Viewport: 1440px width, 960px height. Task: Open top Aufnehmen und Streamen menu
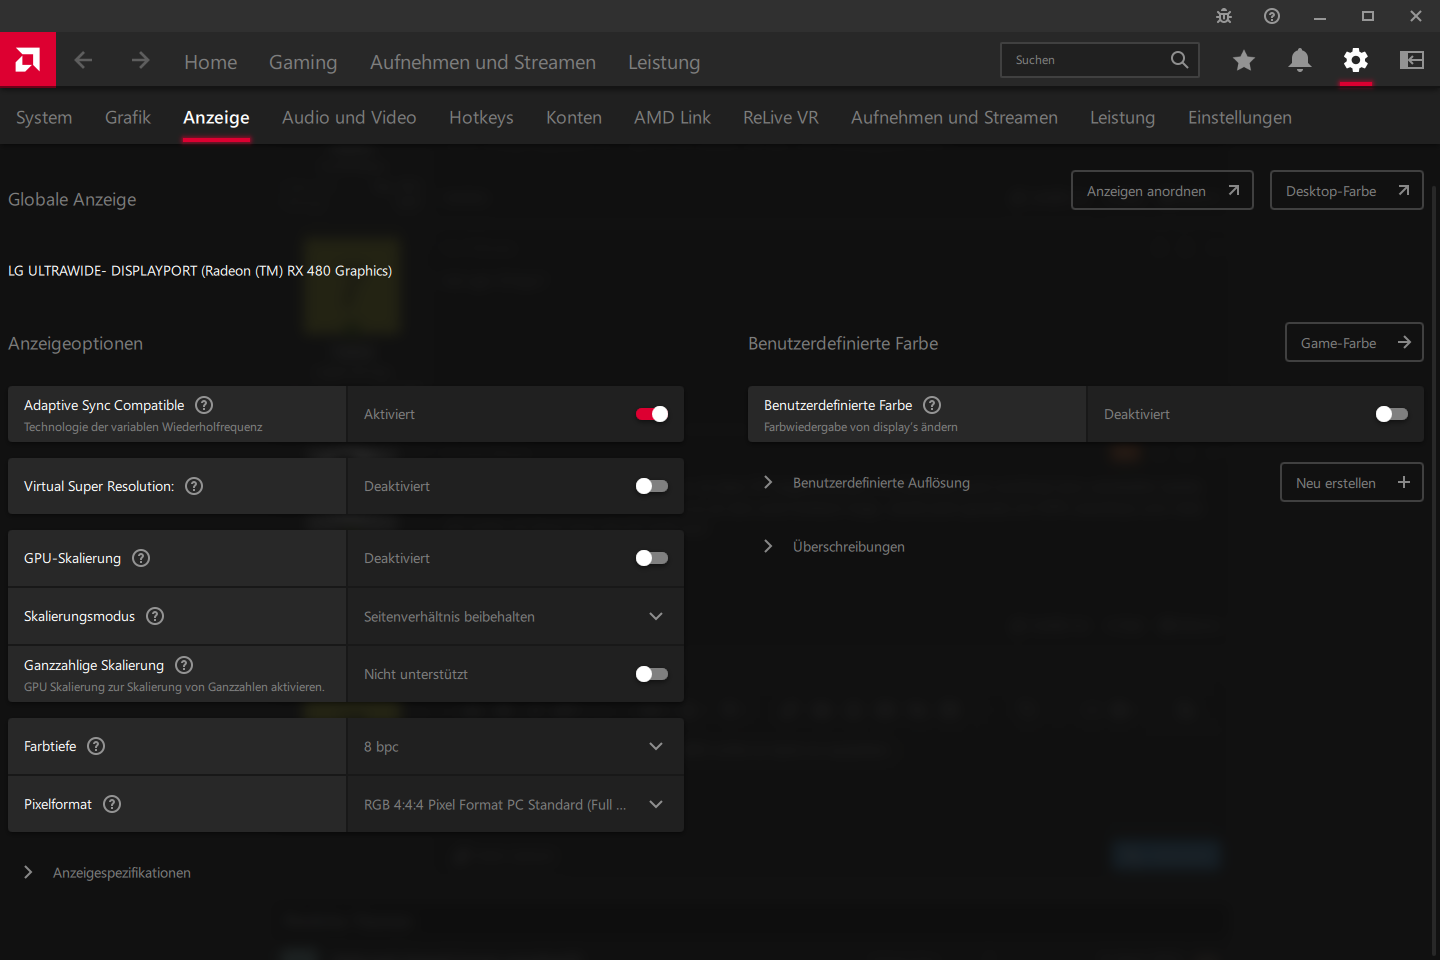[x=483, y=62]
